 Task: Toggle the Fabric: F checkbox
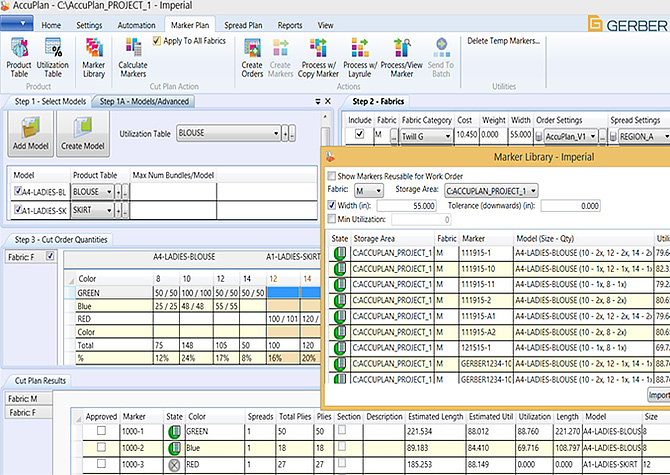(x=50, y=256)
